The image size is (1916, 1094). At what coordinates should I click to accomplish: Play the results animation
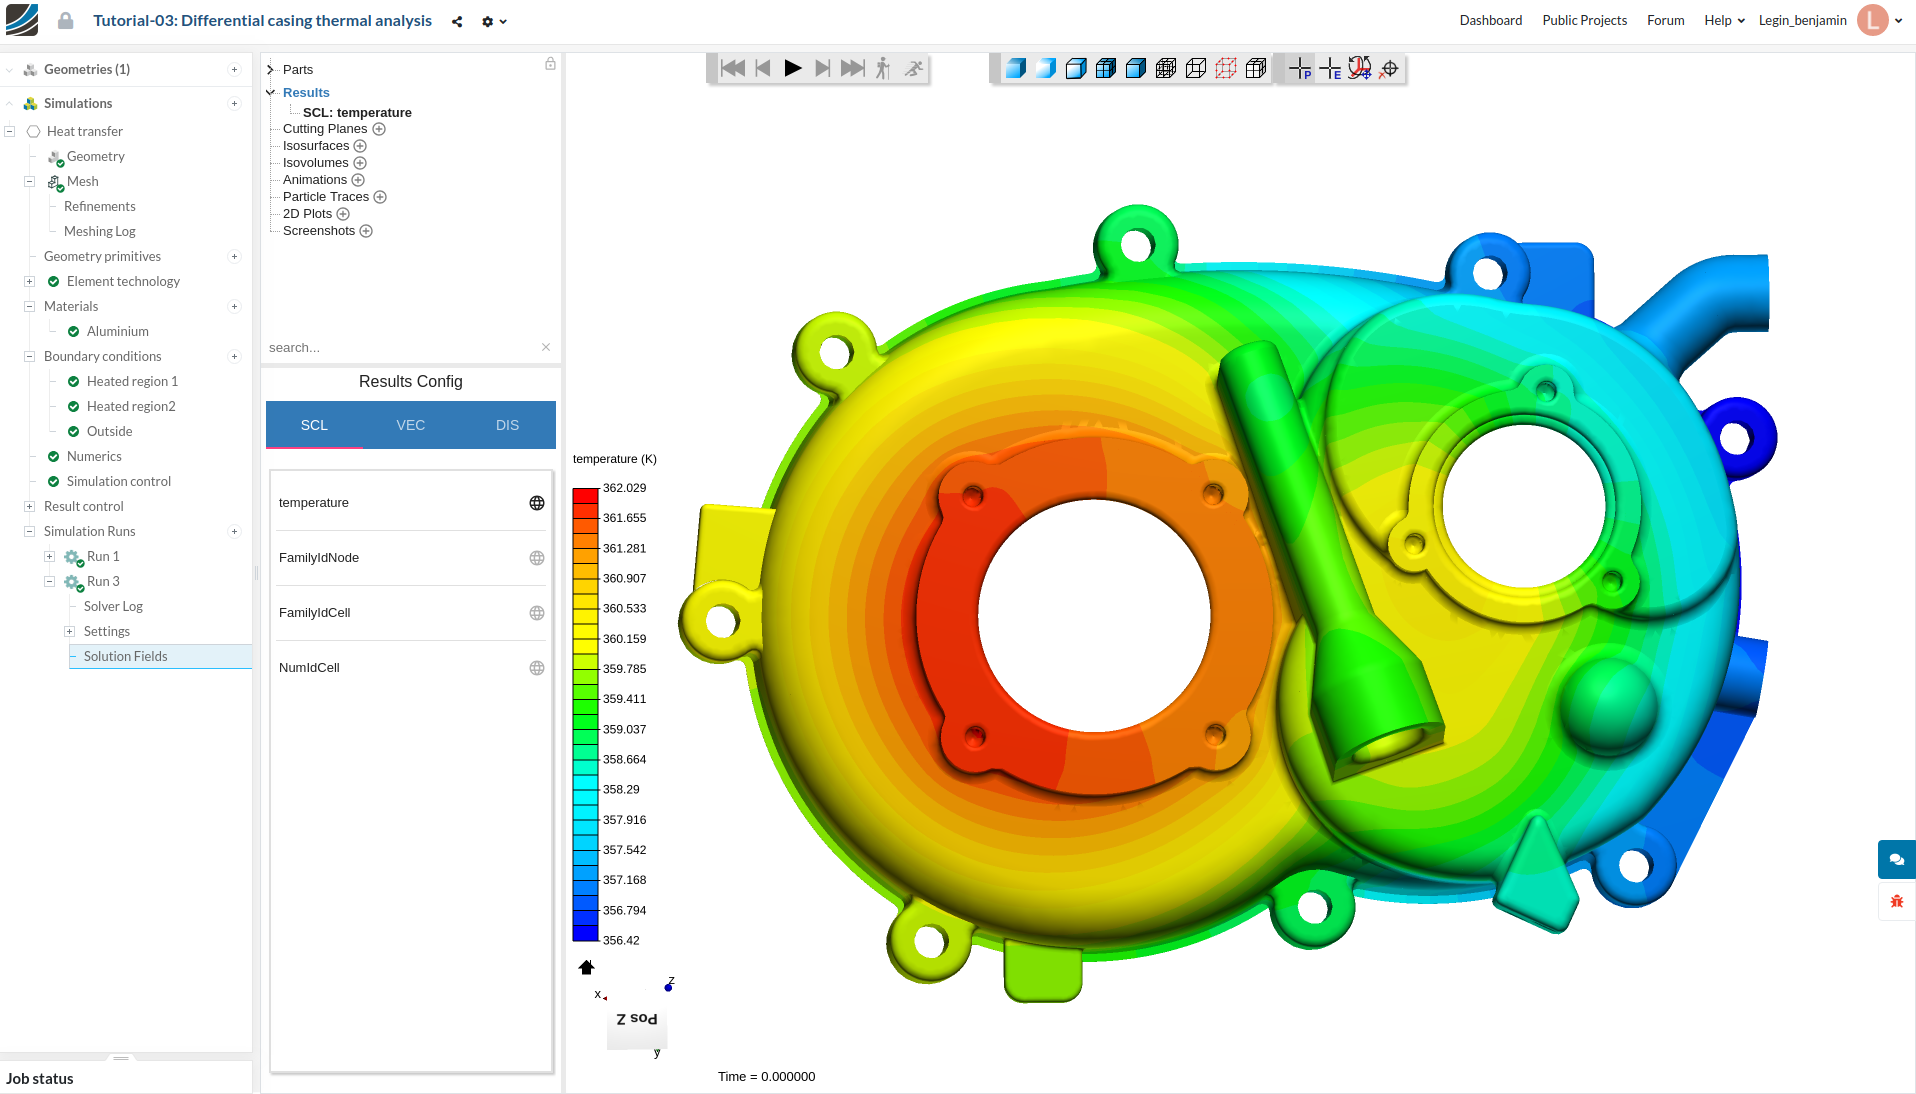tap(793, 68)
